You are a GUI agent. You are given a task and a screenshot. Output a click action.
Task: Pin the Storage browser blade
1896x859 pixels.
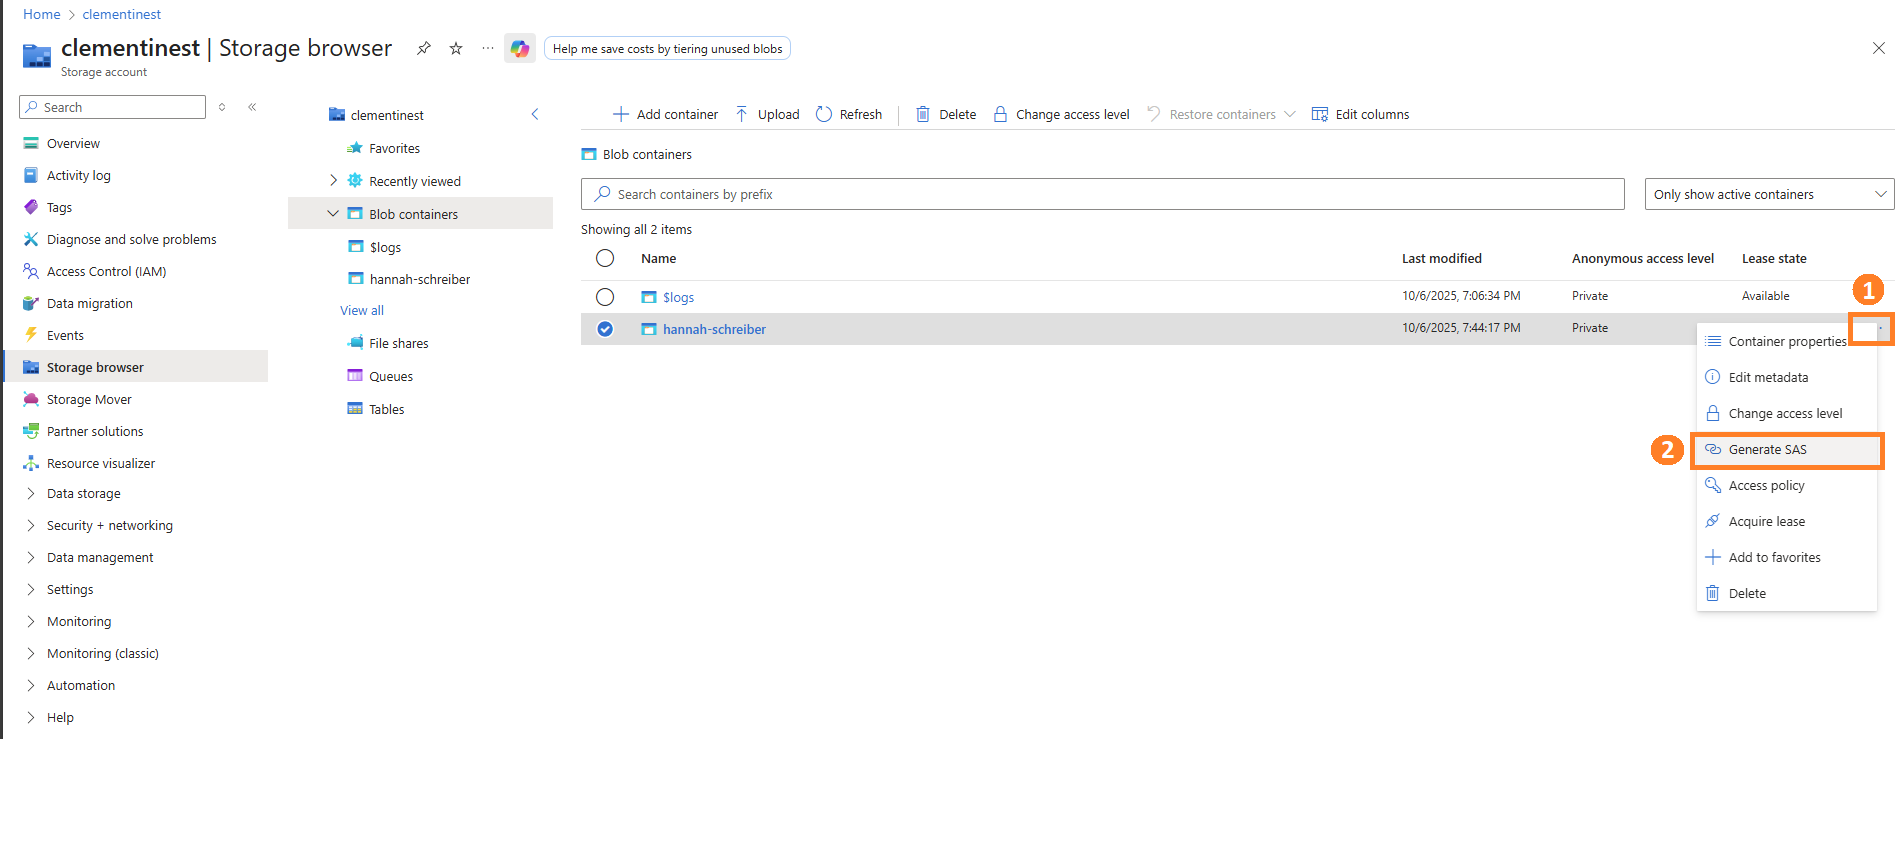pyautogui.click(x=424, y=48)
